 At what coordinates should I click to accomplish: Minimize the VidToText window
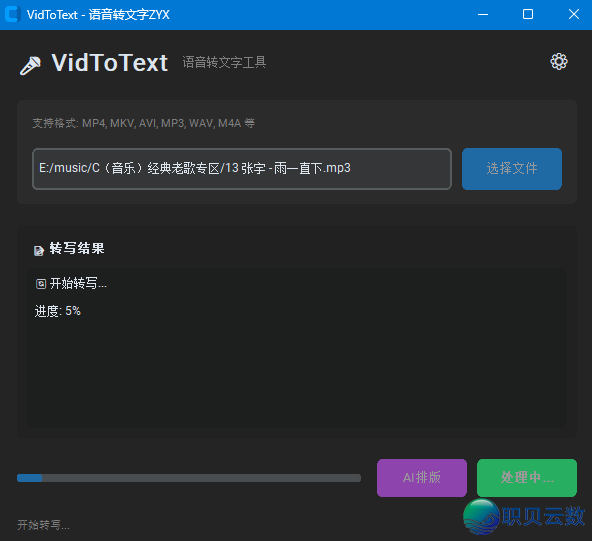(483, 14)
